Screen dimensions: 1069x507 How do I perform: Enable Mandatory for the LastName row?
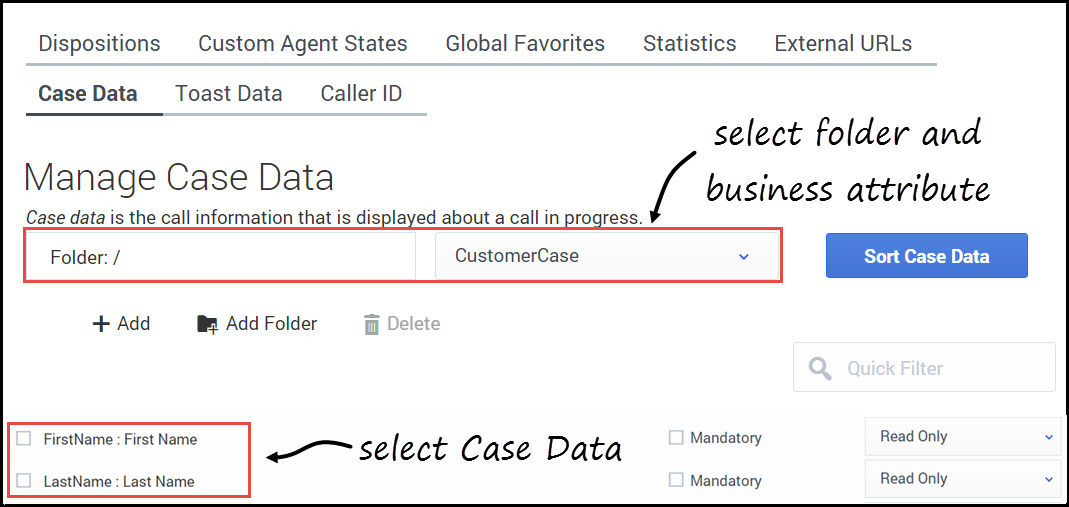point(676,480)
